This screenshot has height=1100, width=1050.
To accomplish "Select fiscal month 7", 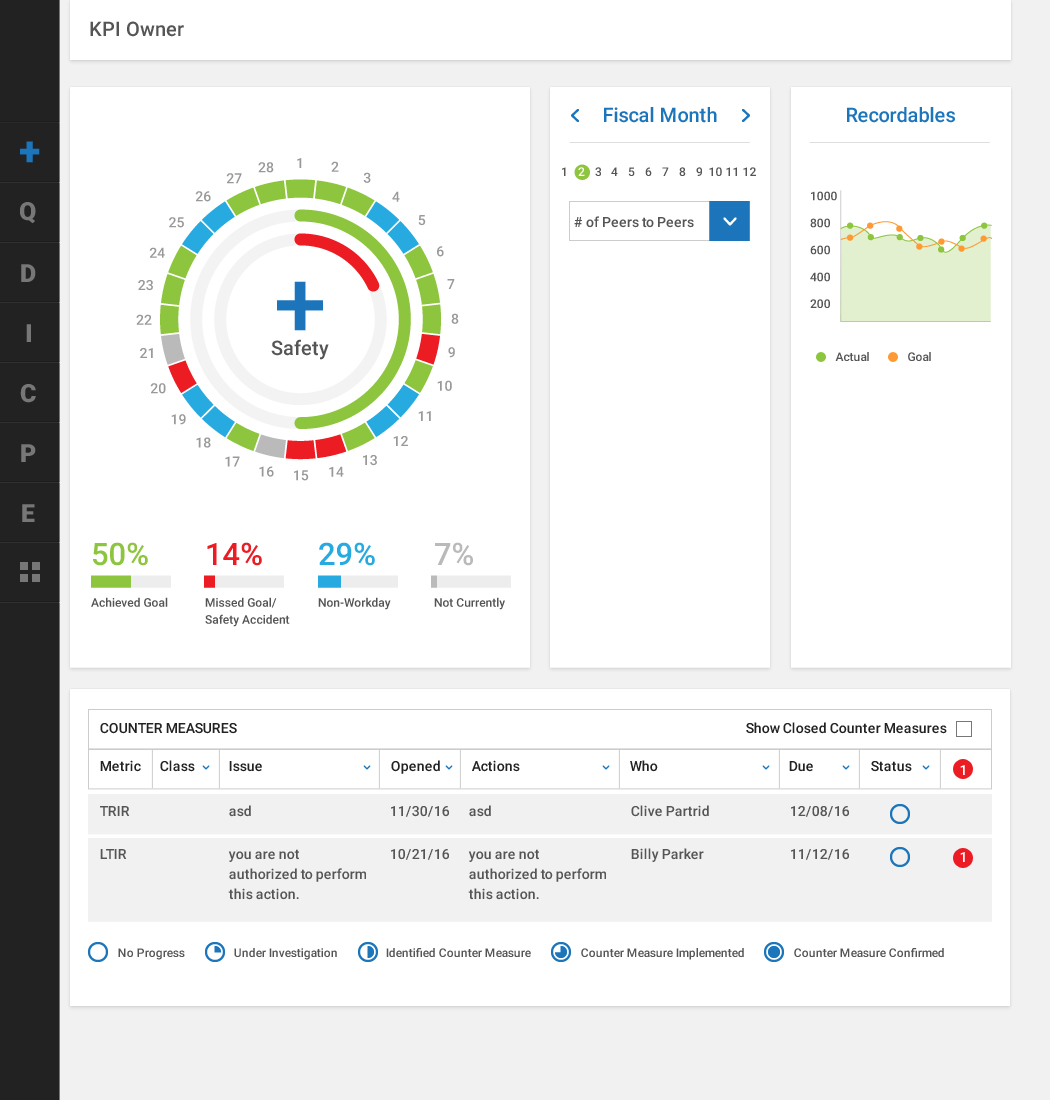I will coord(665,172).
